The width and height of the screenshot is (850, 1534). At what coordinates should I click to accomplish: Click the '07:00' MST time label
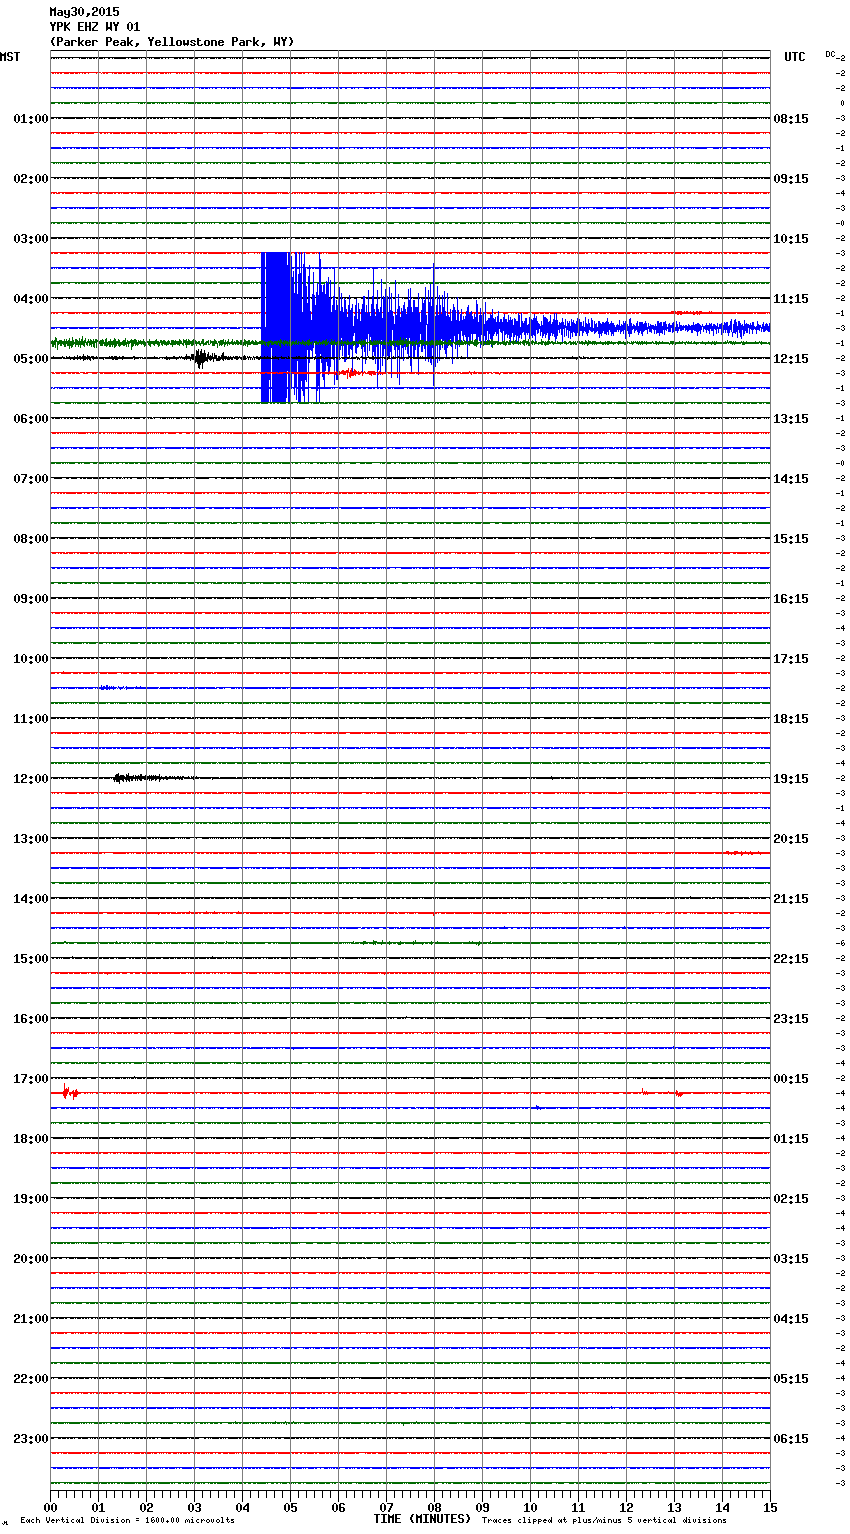tap(30, 478)
